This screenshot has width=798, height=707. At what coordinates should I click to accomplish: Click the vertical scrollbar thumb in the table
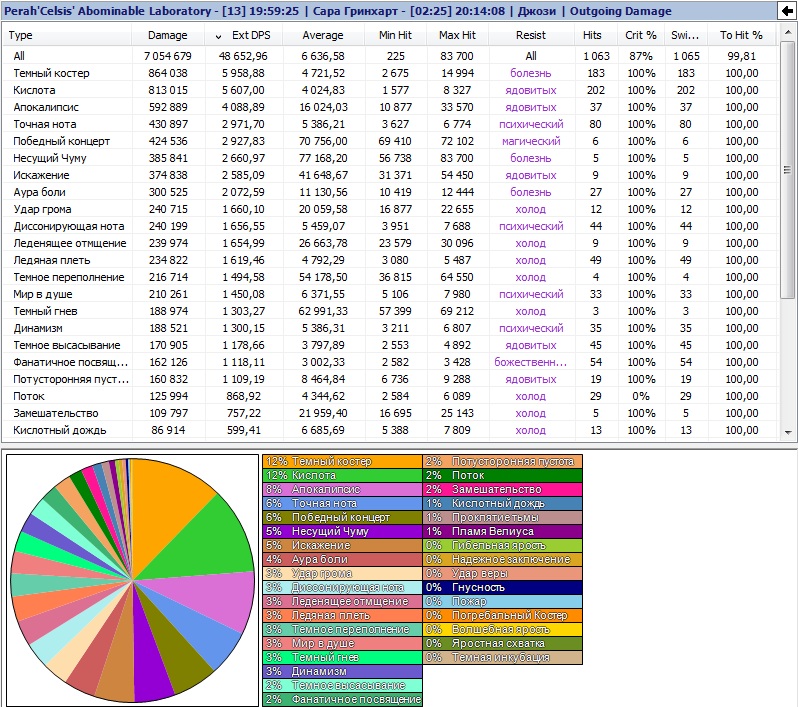[788, 169]
